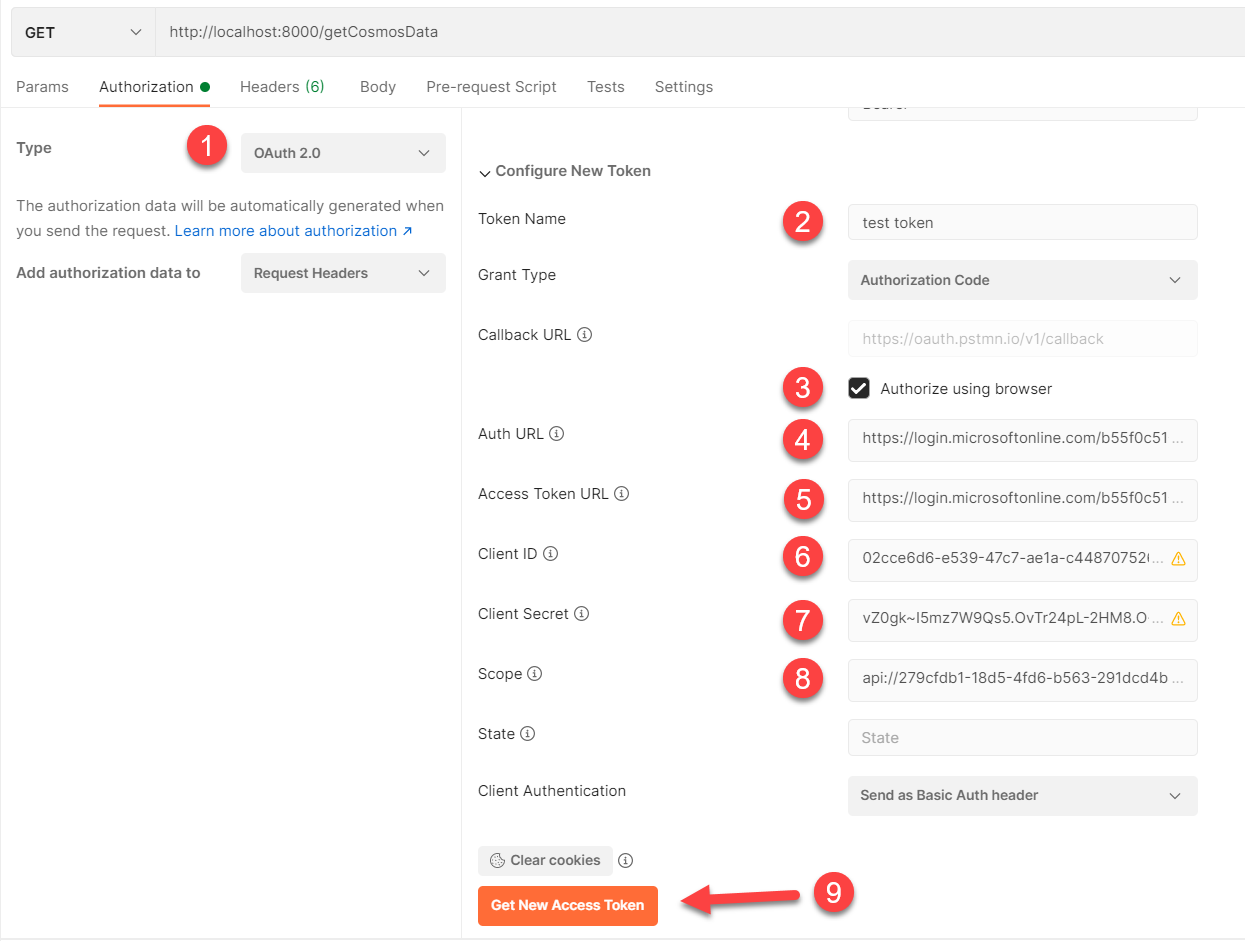Click info icon next to State label

tap(528, 734)
